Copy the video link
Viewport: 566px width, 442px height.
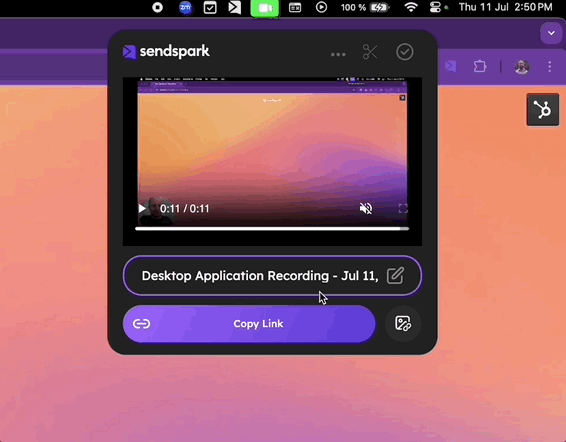click(249, 324)
